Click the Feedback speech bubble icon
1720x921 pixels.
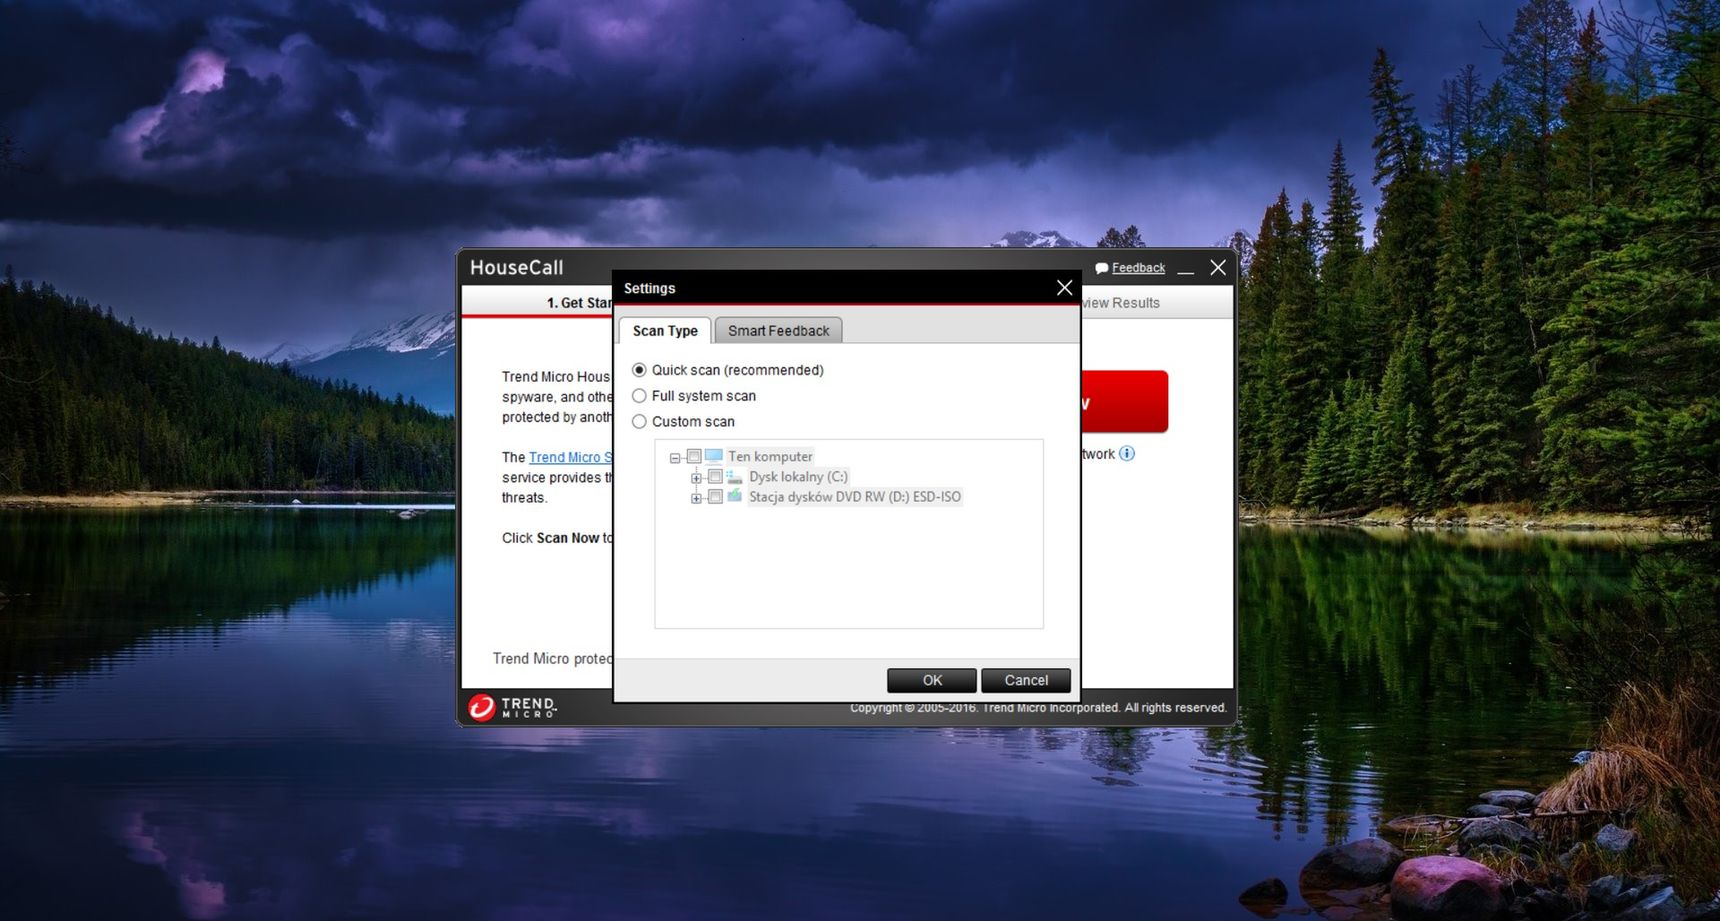[1102, 268]
